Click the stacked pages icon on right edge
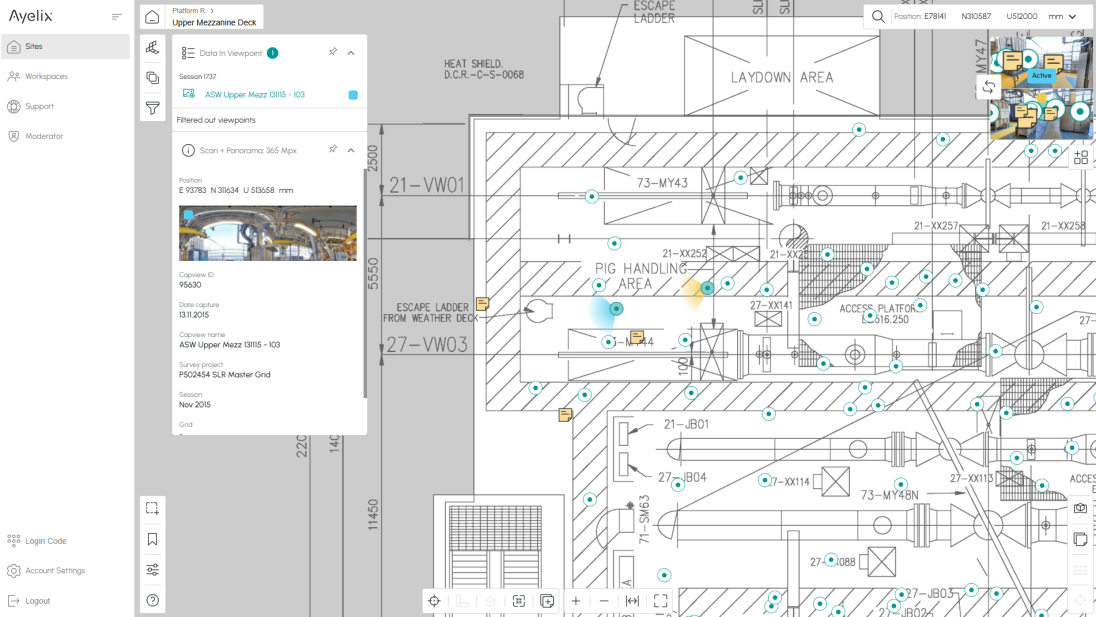The height and width of the screenshot is (617, 1096). (x=1081, y=539)
